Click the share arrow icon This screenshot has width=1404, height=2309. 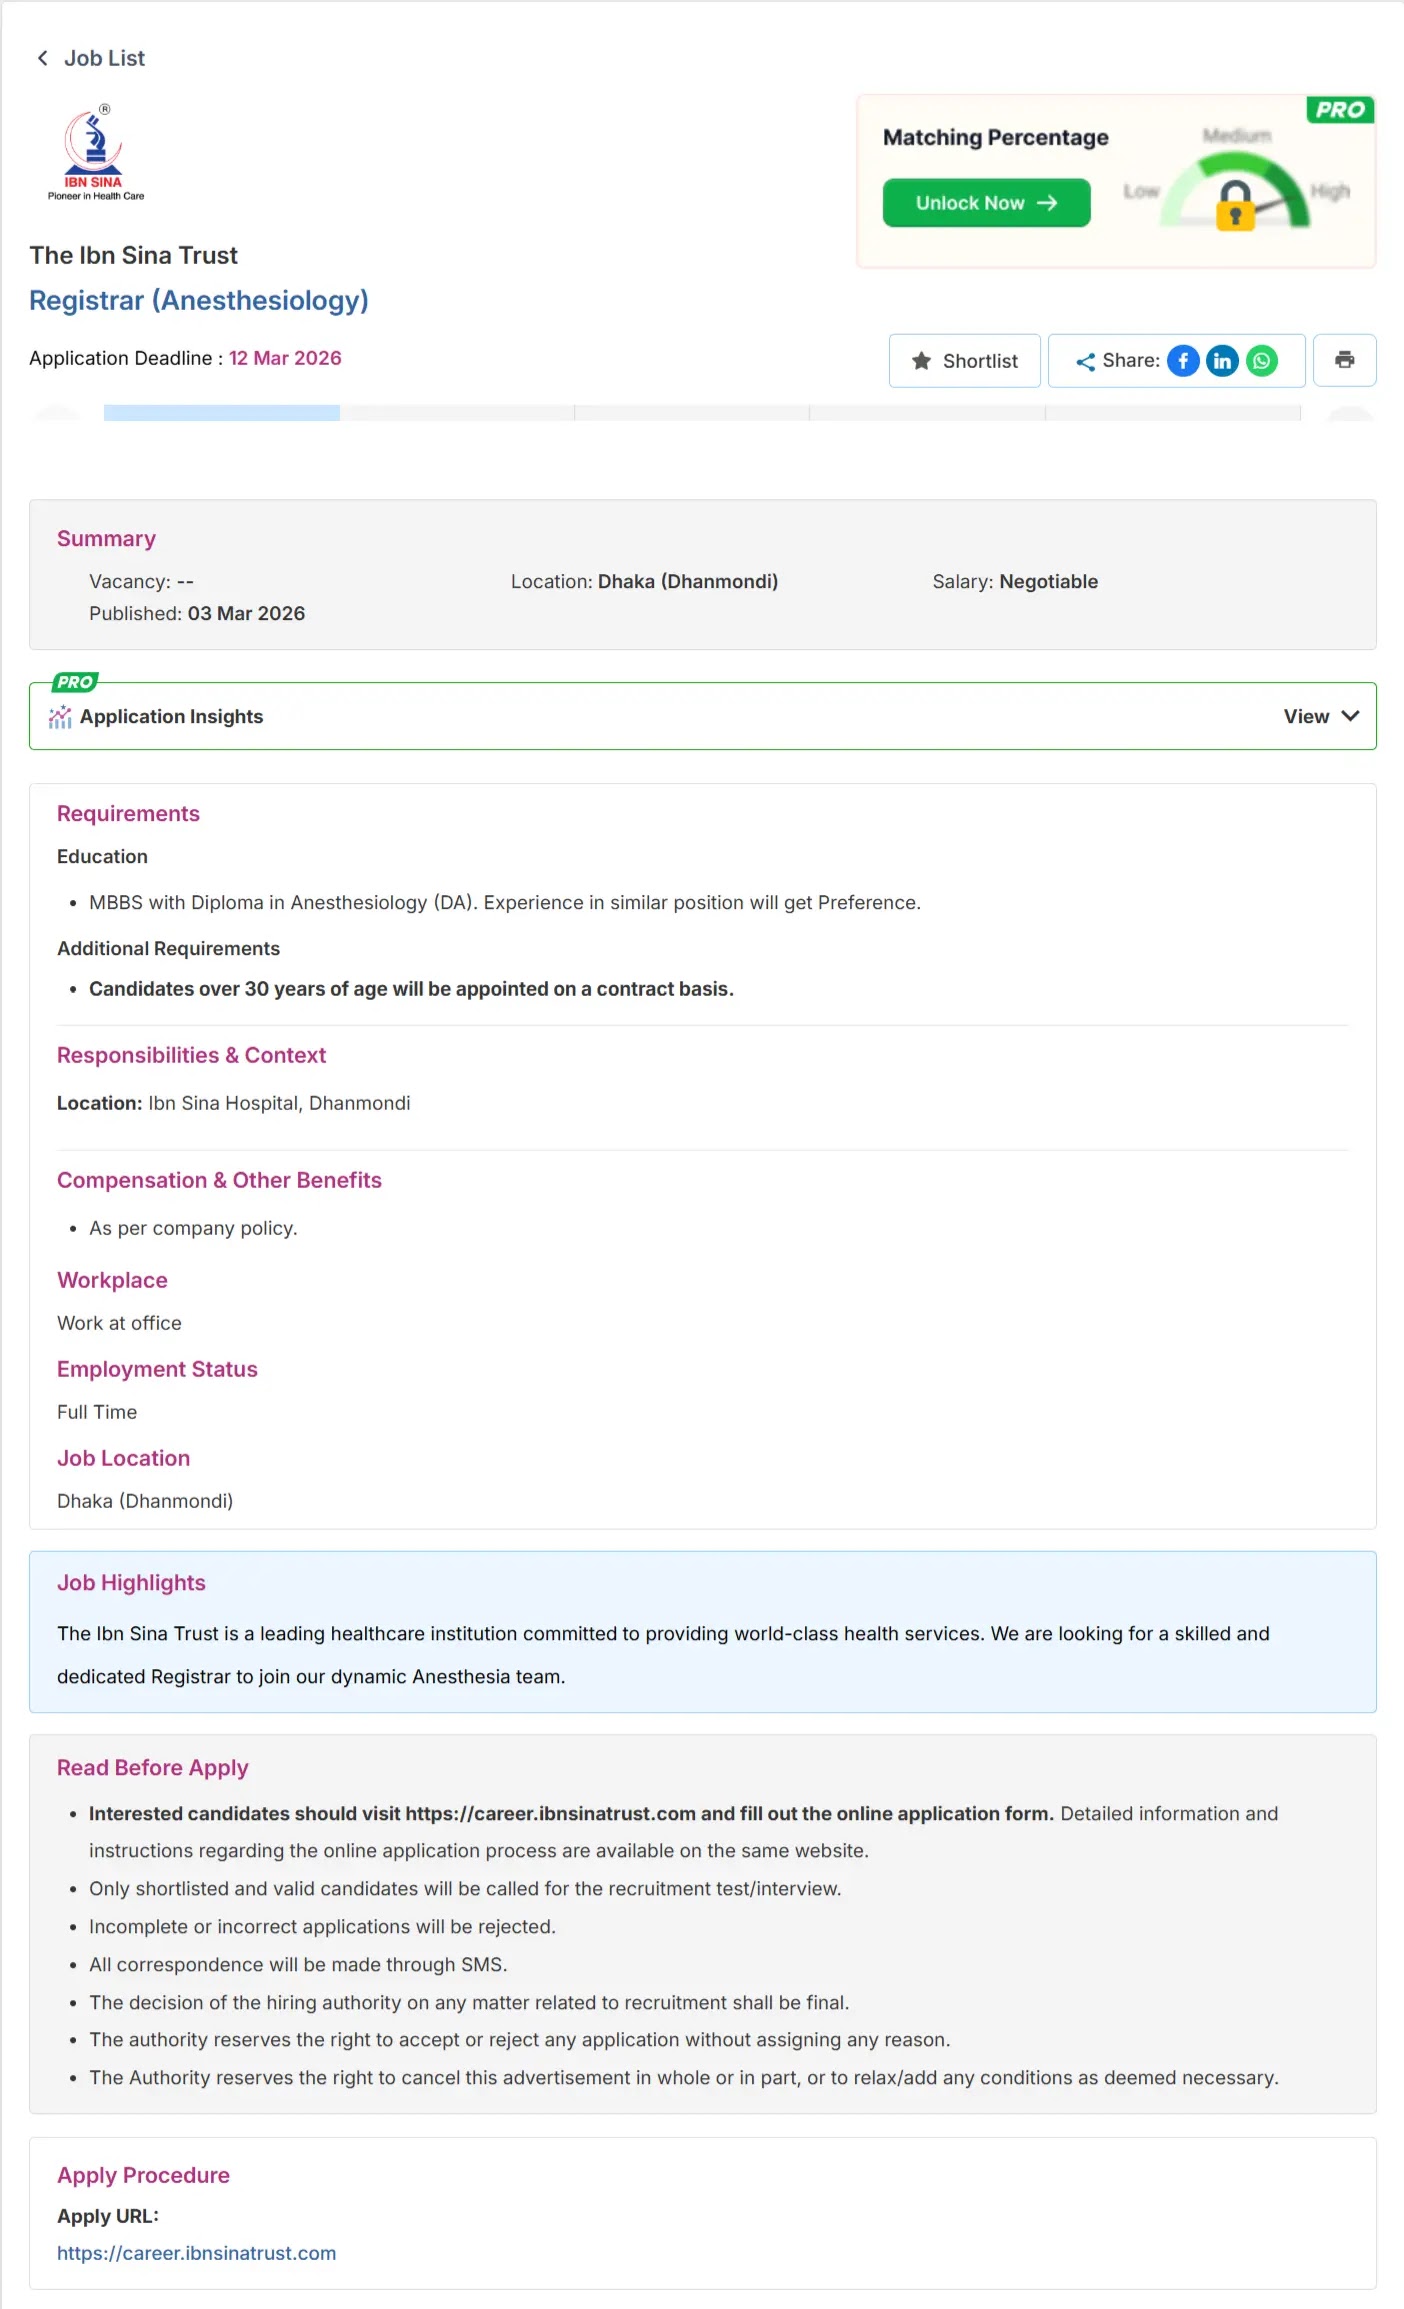pyautogui.click(x=1085, y=362)
